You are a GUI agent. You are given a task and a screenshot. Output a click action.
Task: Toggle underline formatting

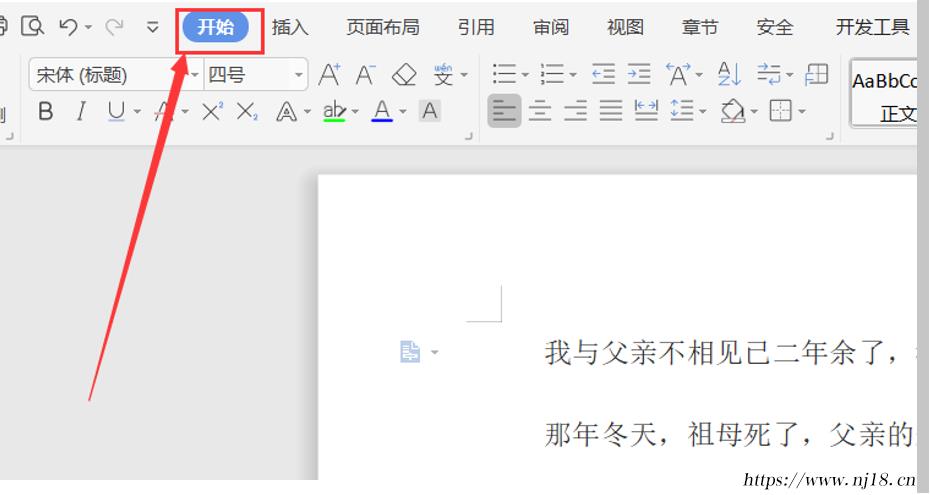pyautogui.click(x=116, y=111)
